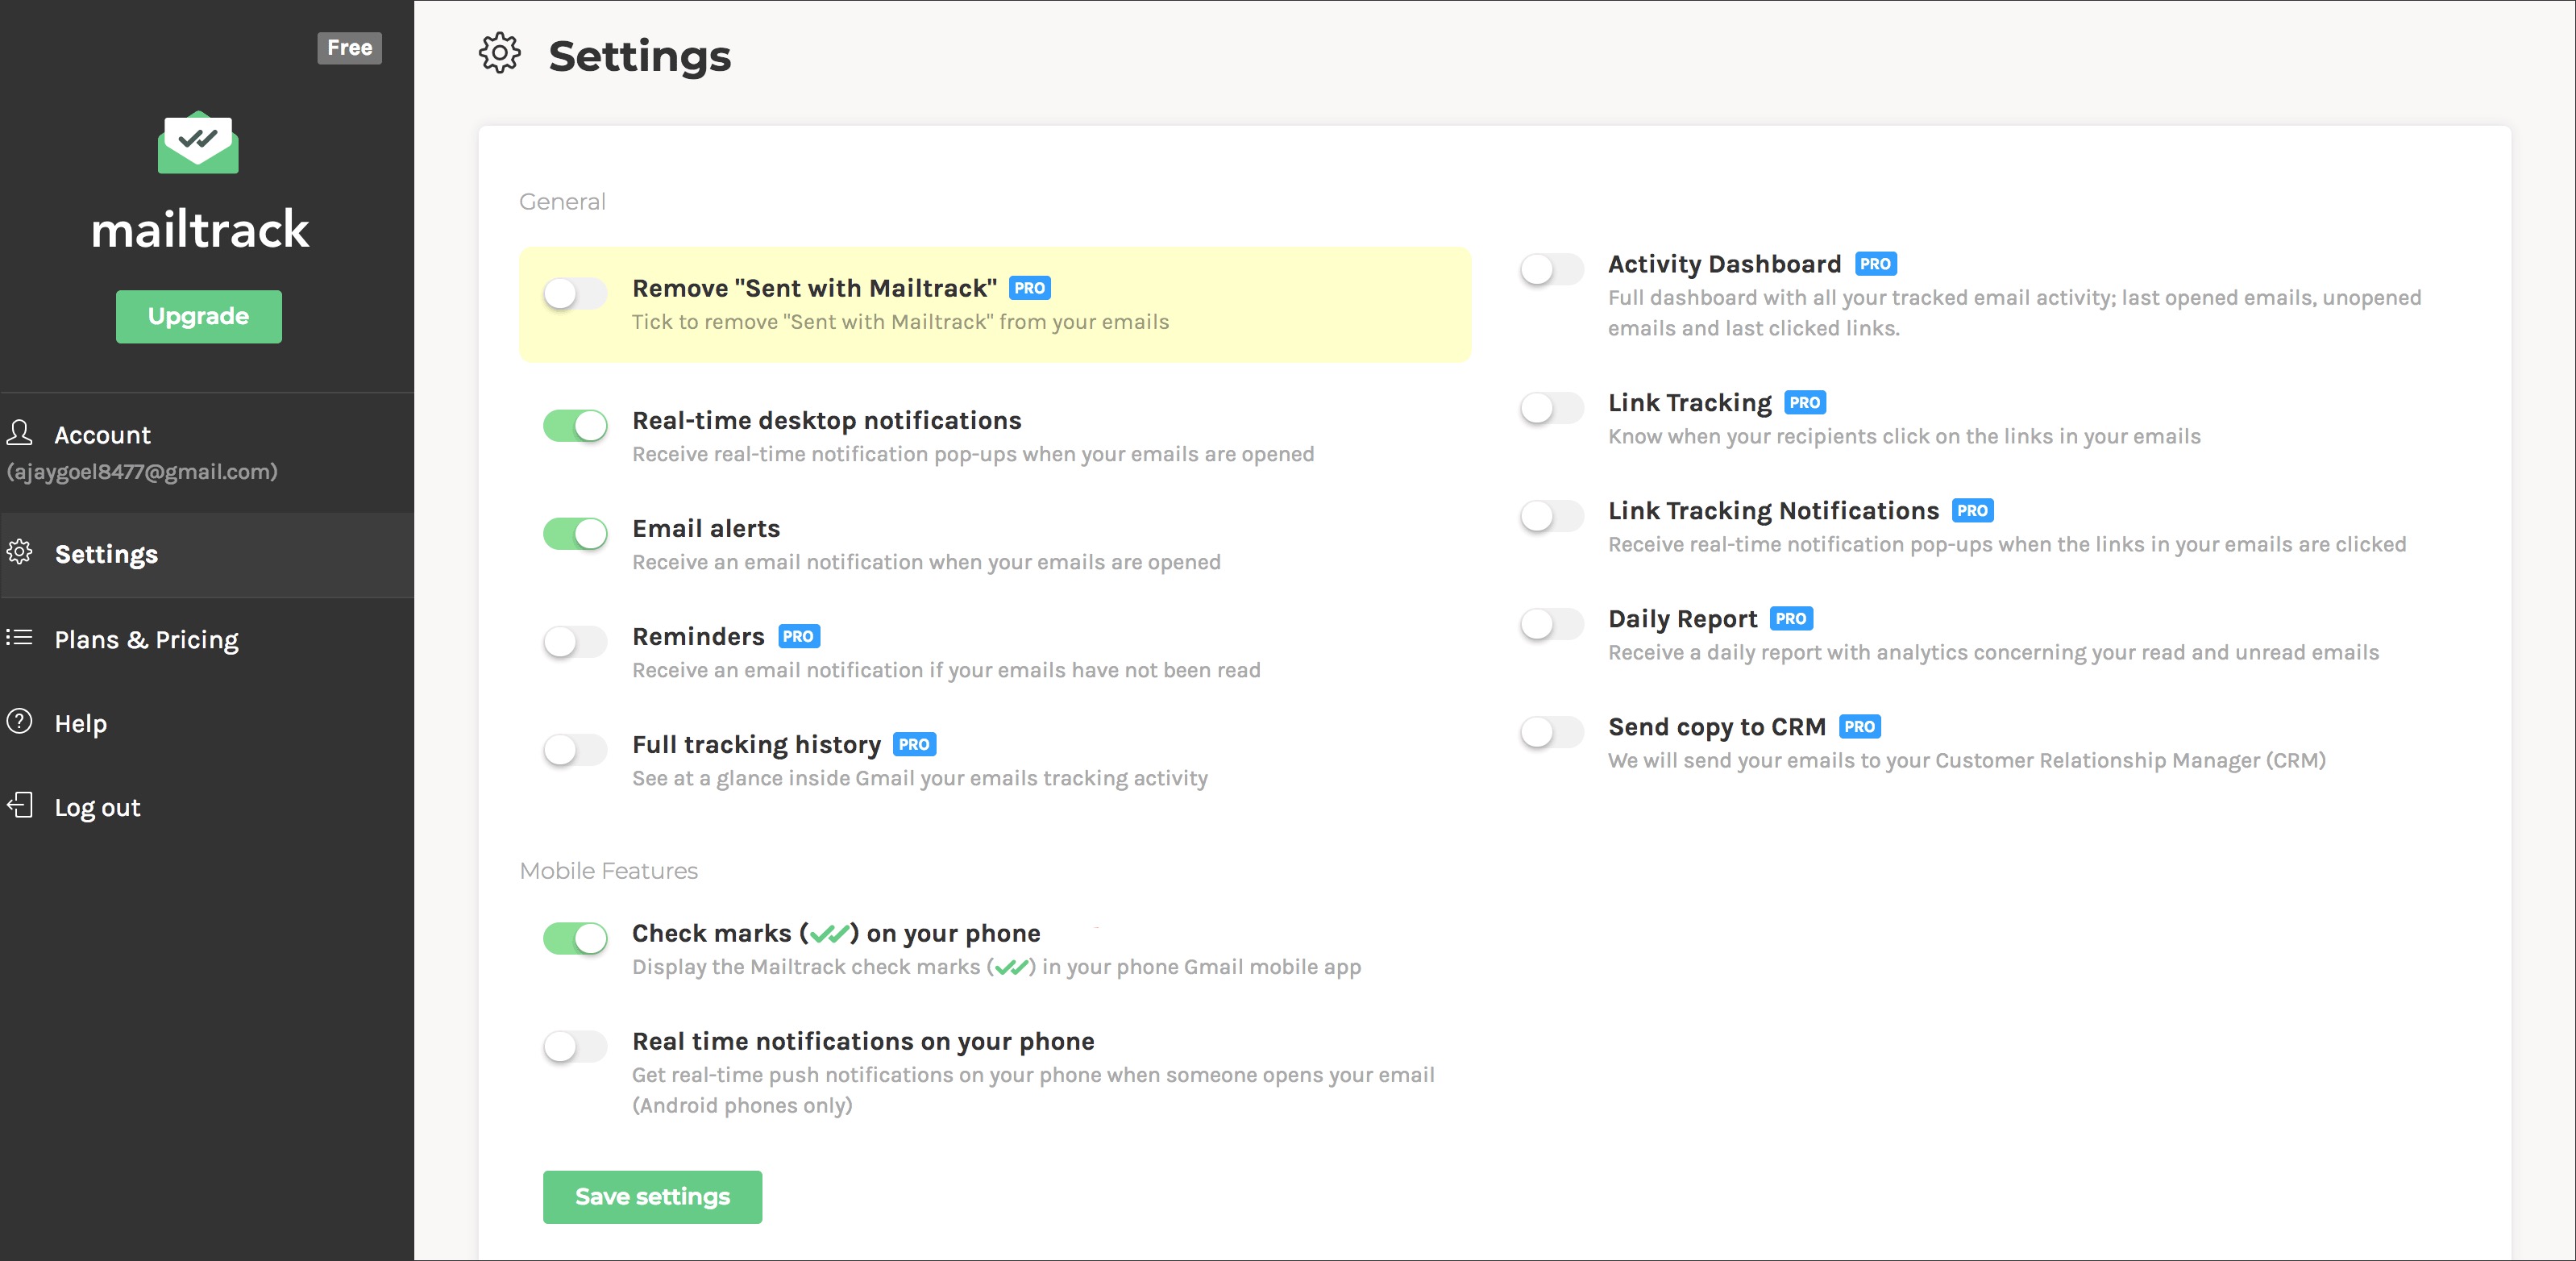Viewport: 2576px width, 1261px height.
Task: Click the Send copy to CRM title
Action: (1716, 726)
